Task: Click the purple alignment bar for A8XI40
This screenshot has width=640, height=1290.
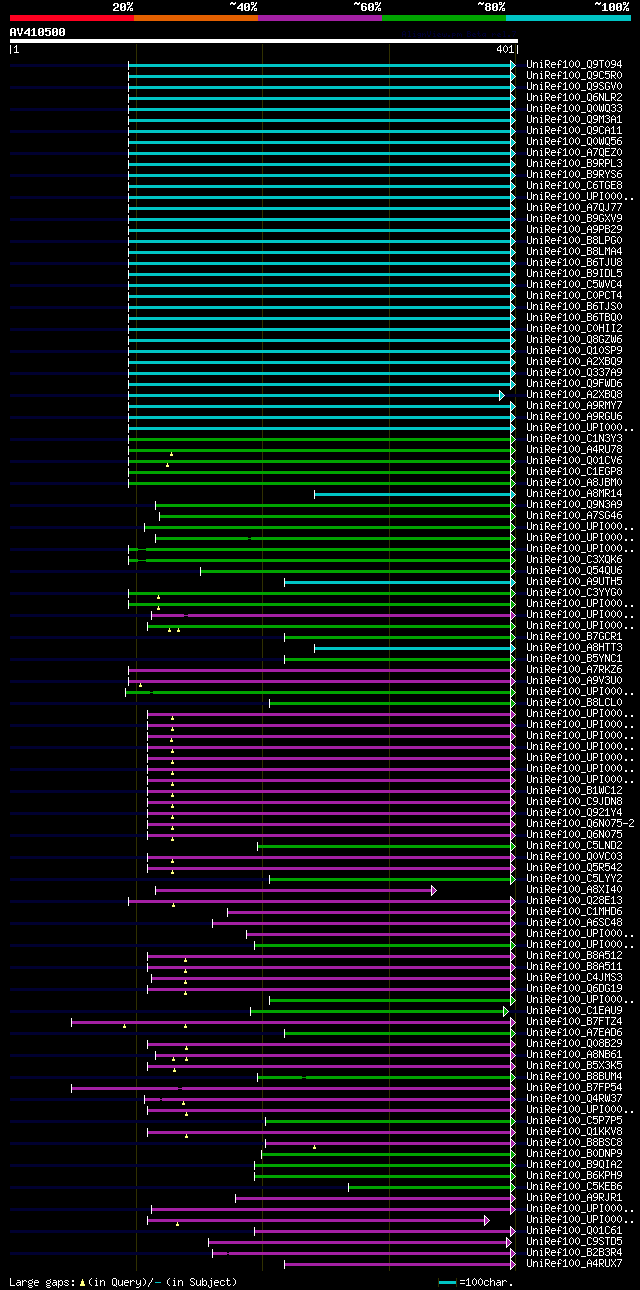Action: [295, 890]
